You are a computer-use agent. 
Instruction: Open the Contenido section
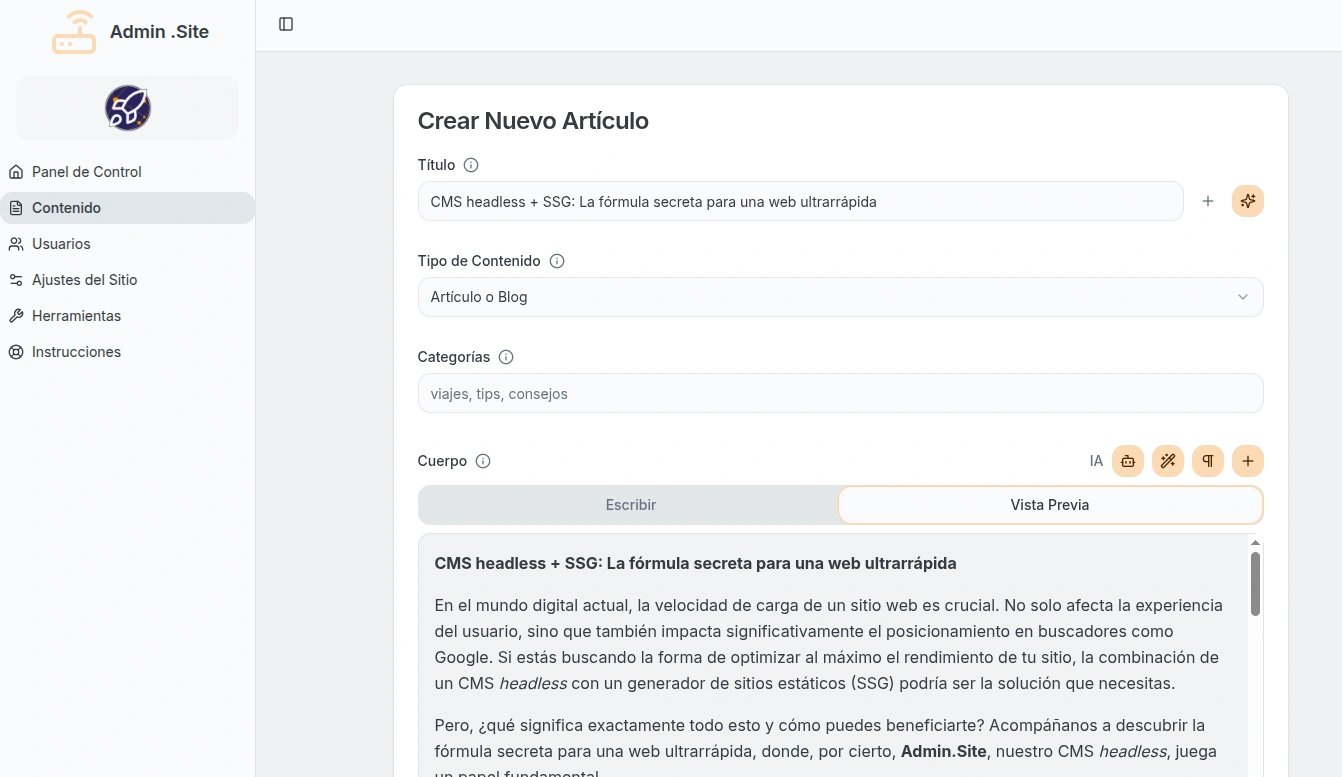(x=66, y=208)
